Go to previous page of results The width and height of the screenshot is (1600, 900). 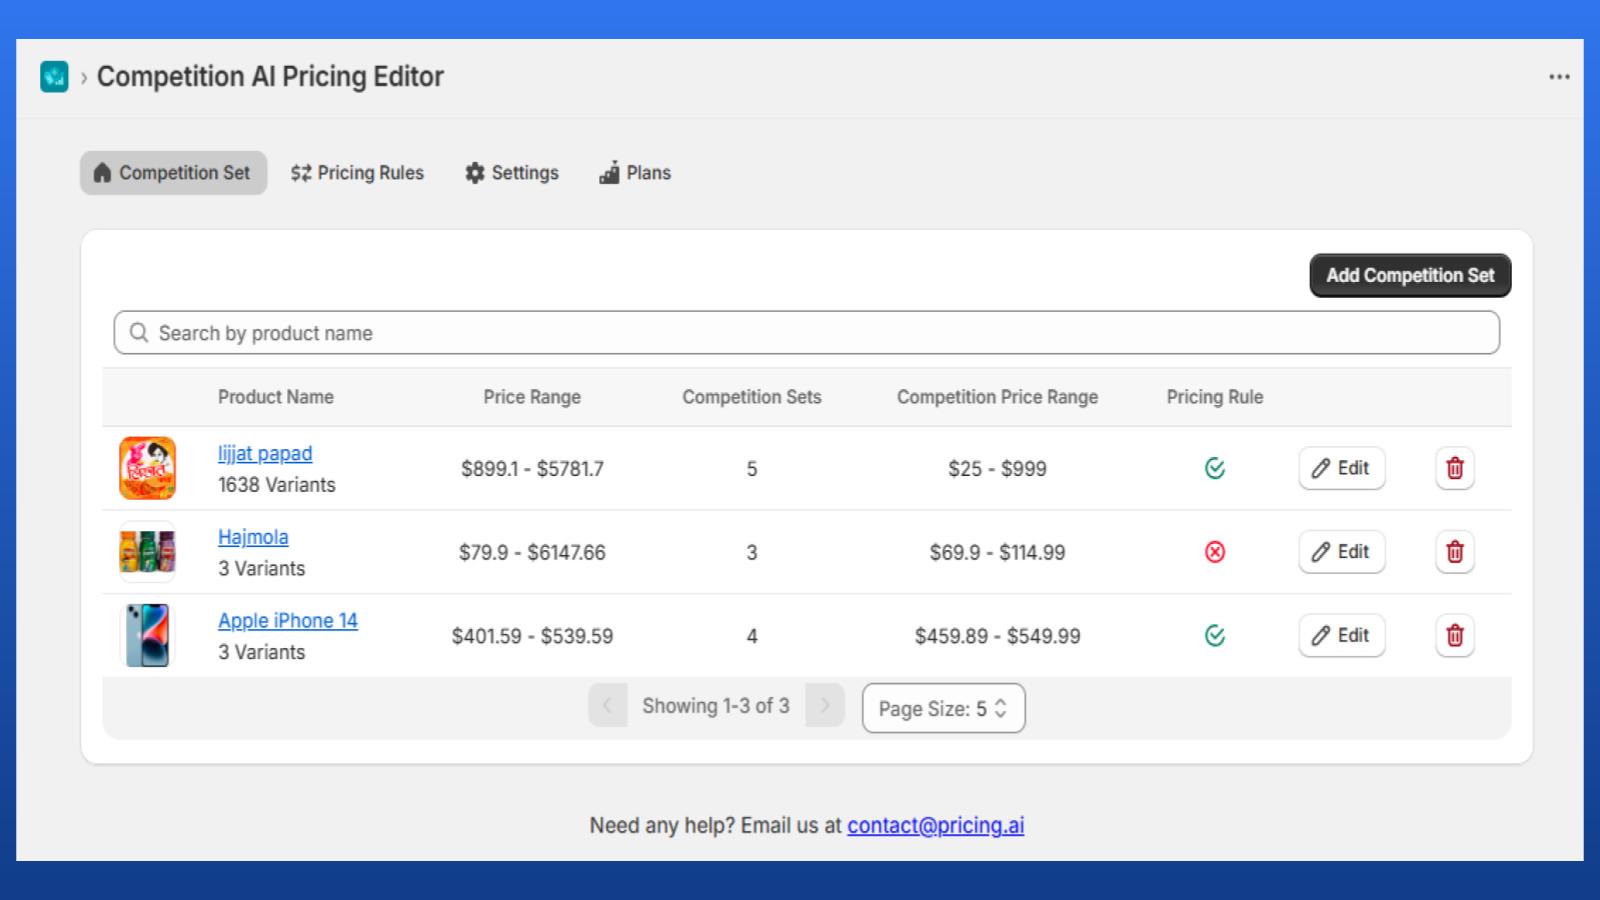[607, 705]
